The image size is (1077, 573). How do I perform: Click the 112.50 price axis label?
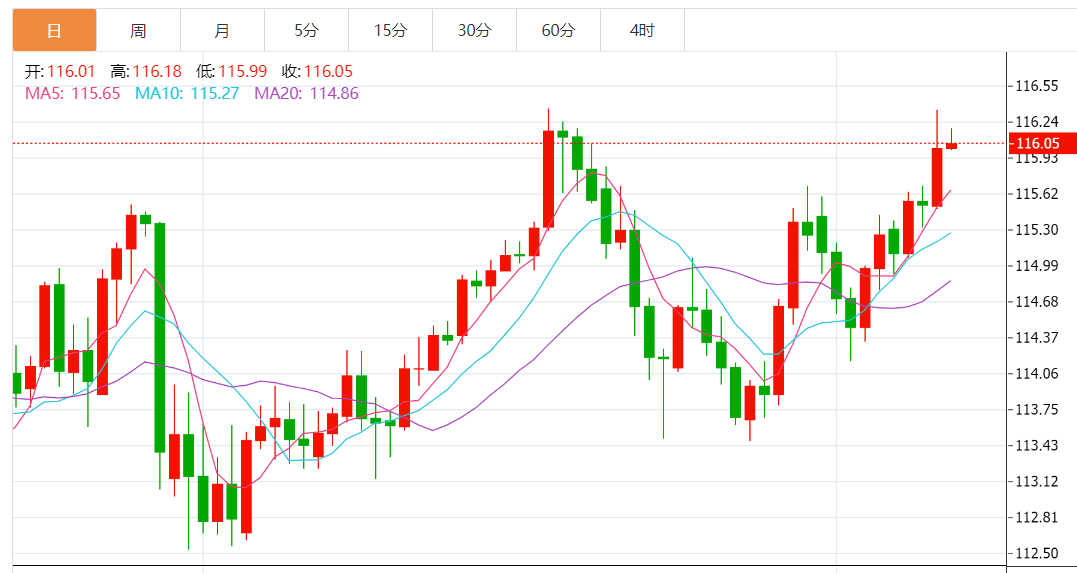point(1036,553)
